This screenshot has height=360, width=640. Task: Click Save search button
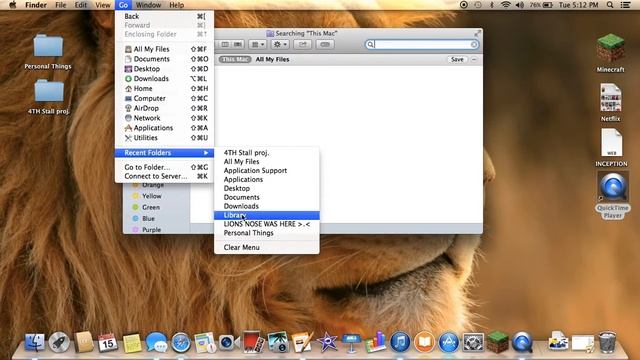[x=457, y=60]
